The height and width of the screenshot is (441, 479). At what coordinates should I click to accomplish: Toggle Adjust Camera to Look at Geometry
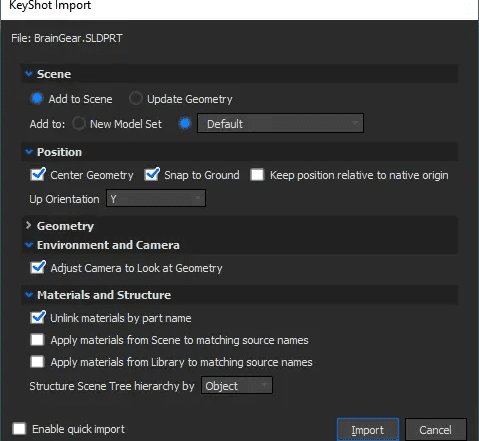pos(38,268)
